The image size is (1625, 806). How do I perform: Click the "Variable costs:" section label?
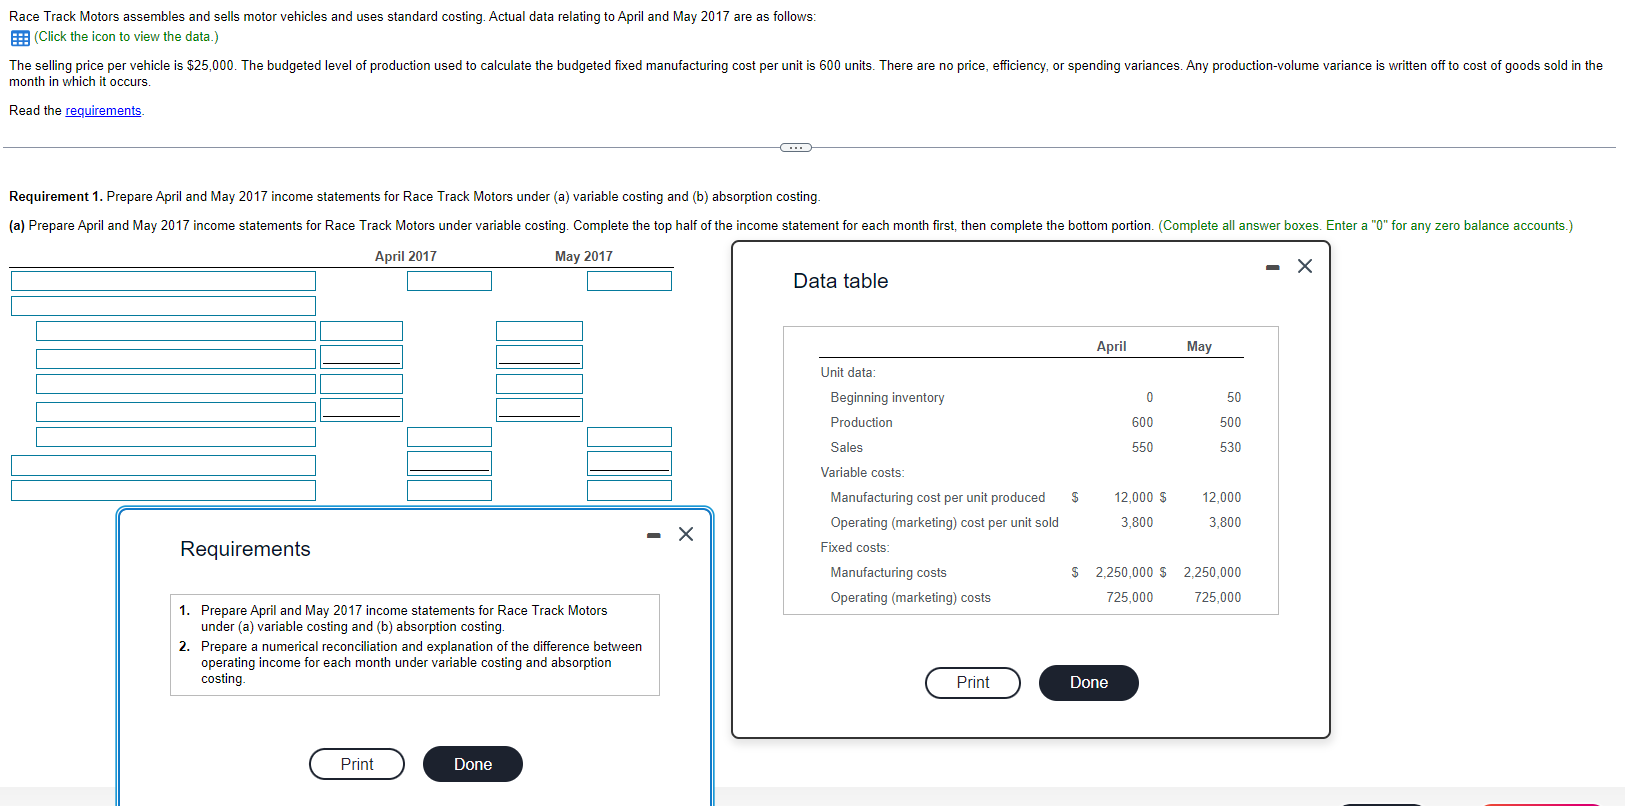(862, 473)
